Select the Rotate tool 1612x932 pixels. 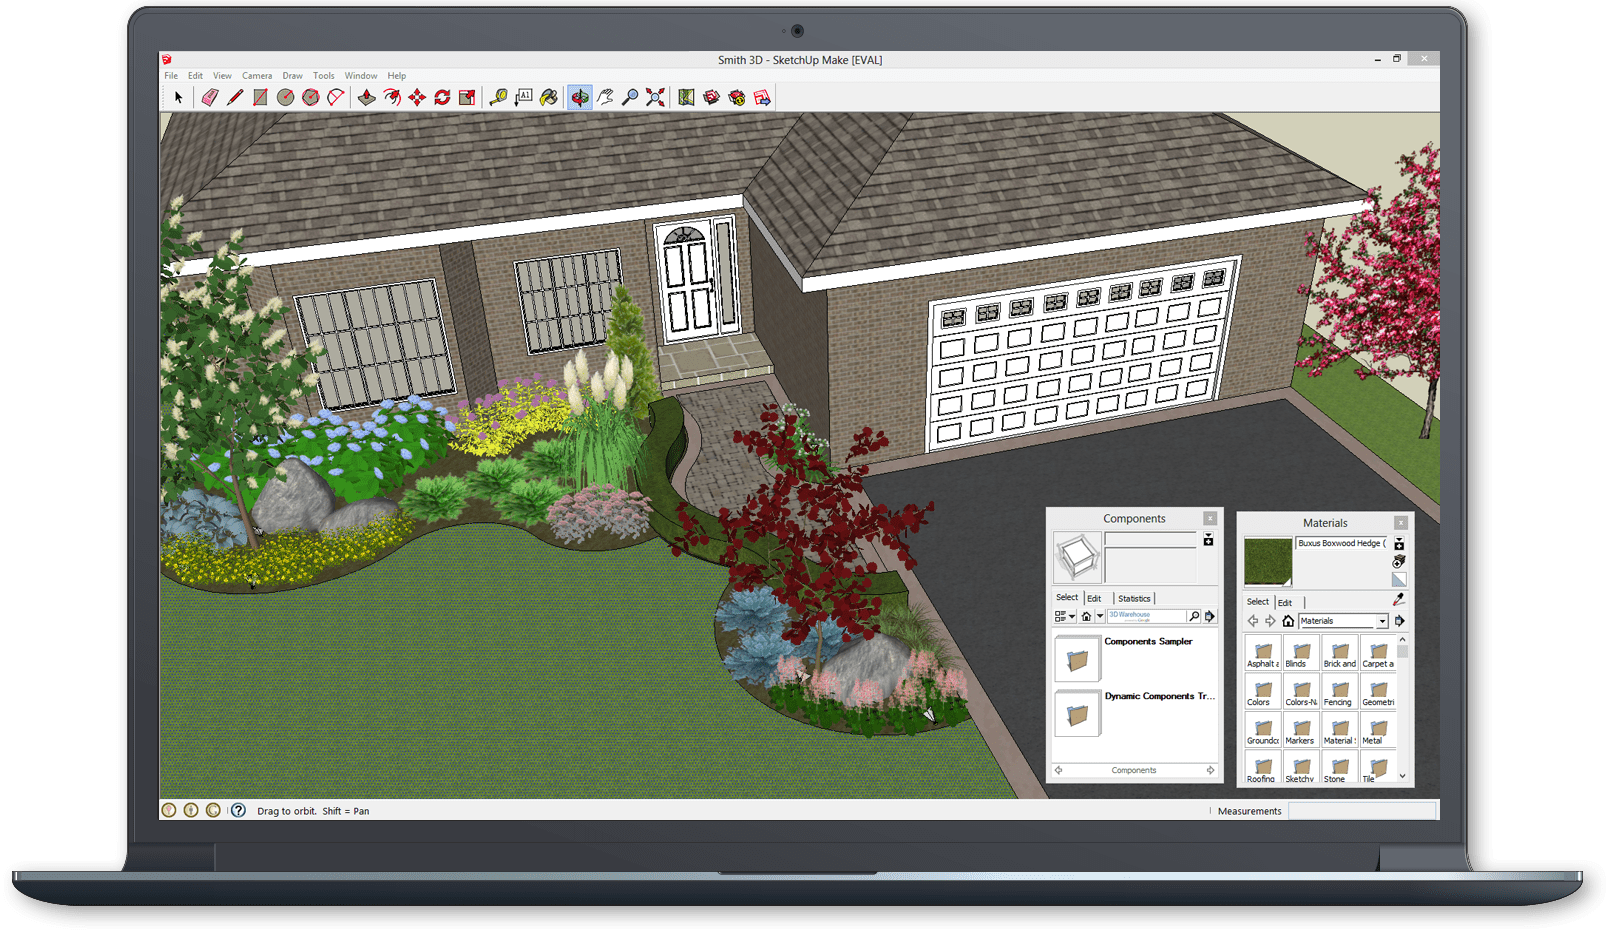point(441,97)
